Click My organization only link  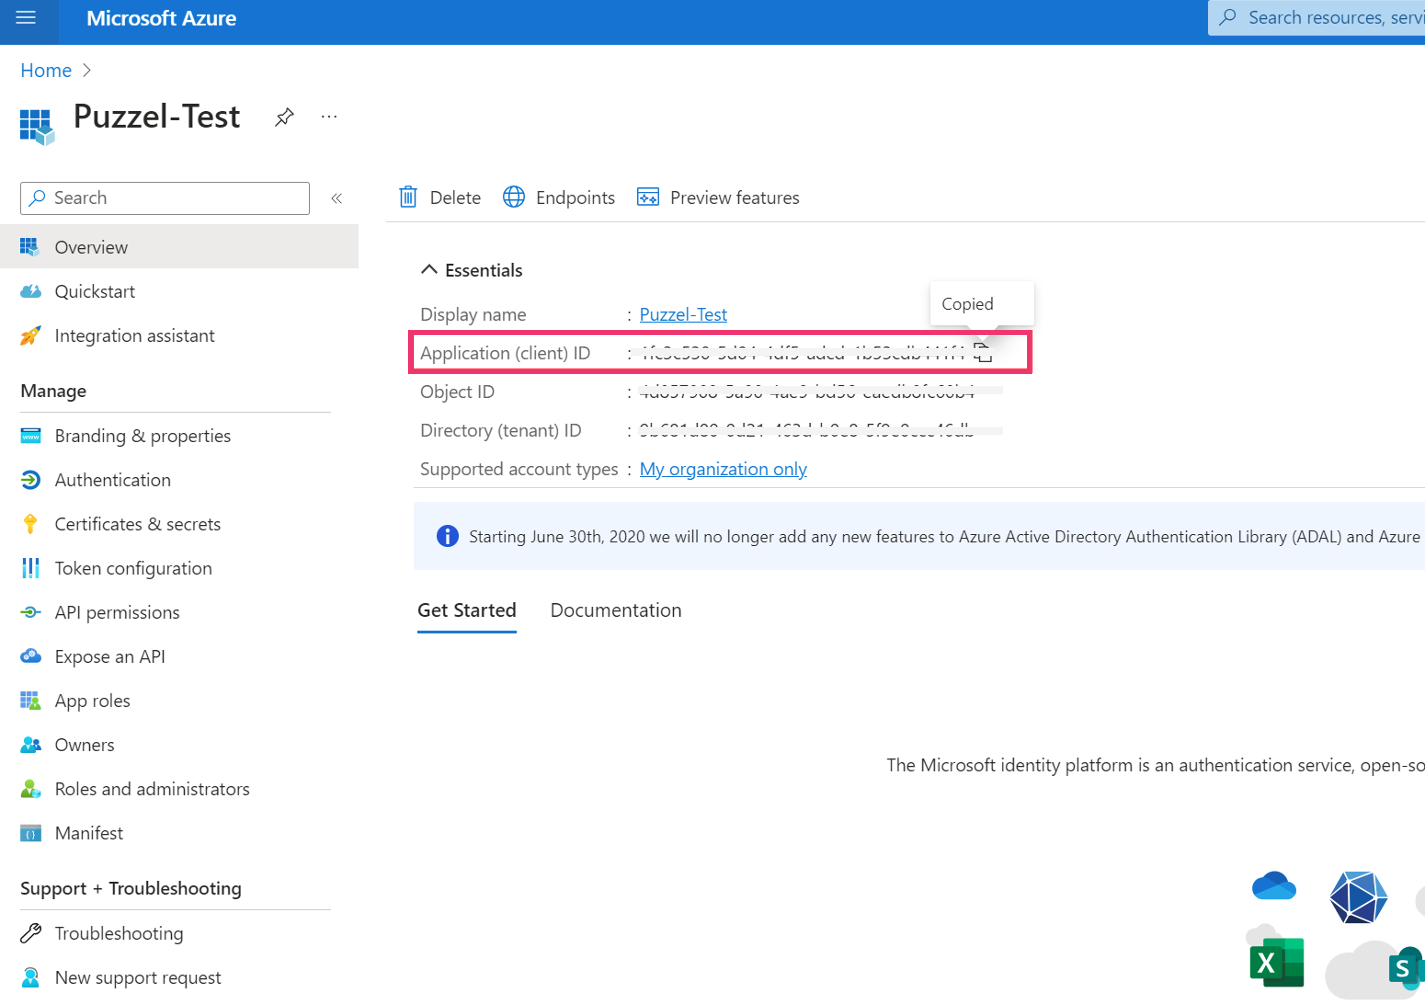click(723, 469)
